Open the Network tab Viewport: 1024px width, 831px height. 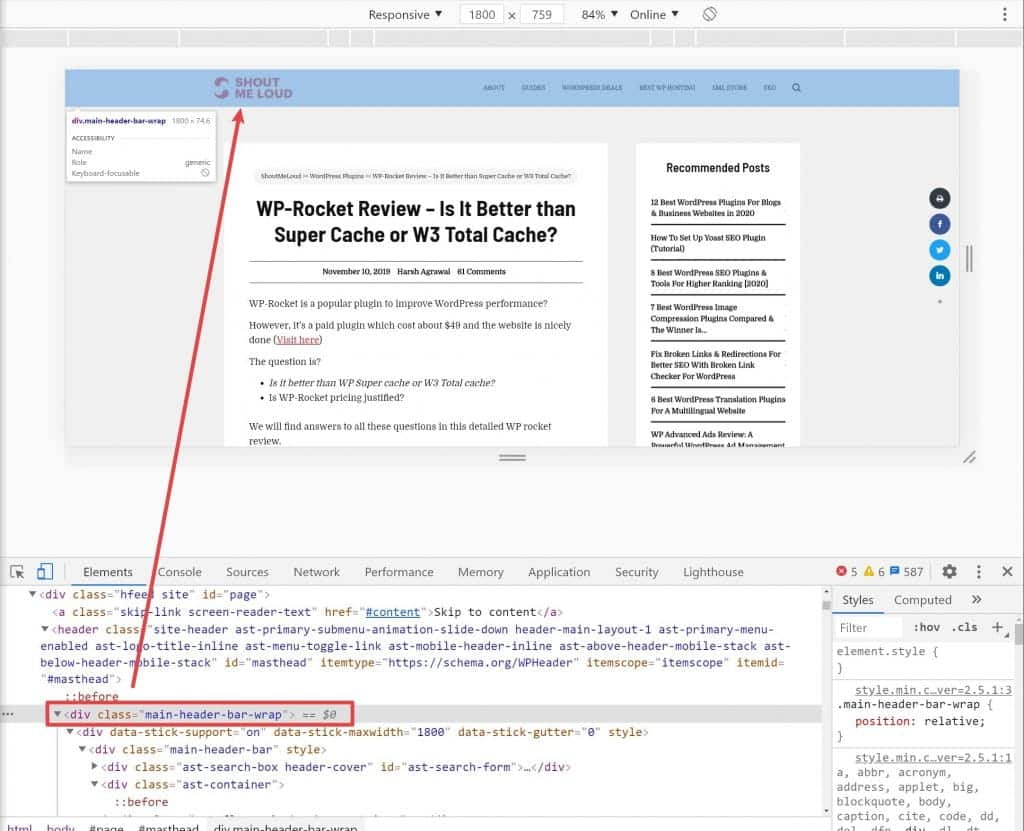point(316,572)
